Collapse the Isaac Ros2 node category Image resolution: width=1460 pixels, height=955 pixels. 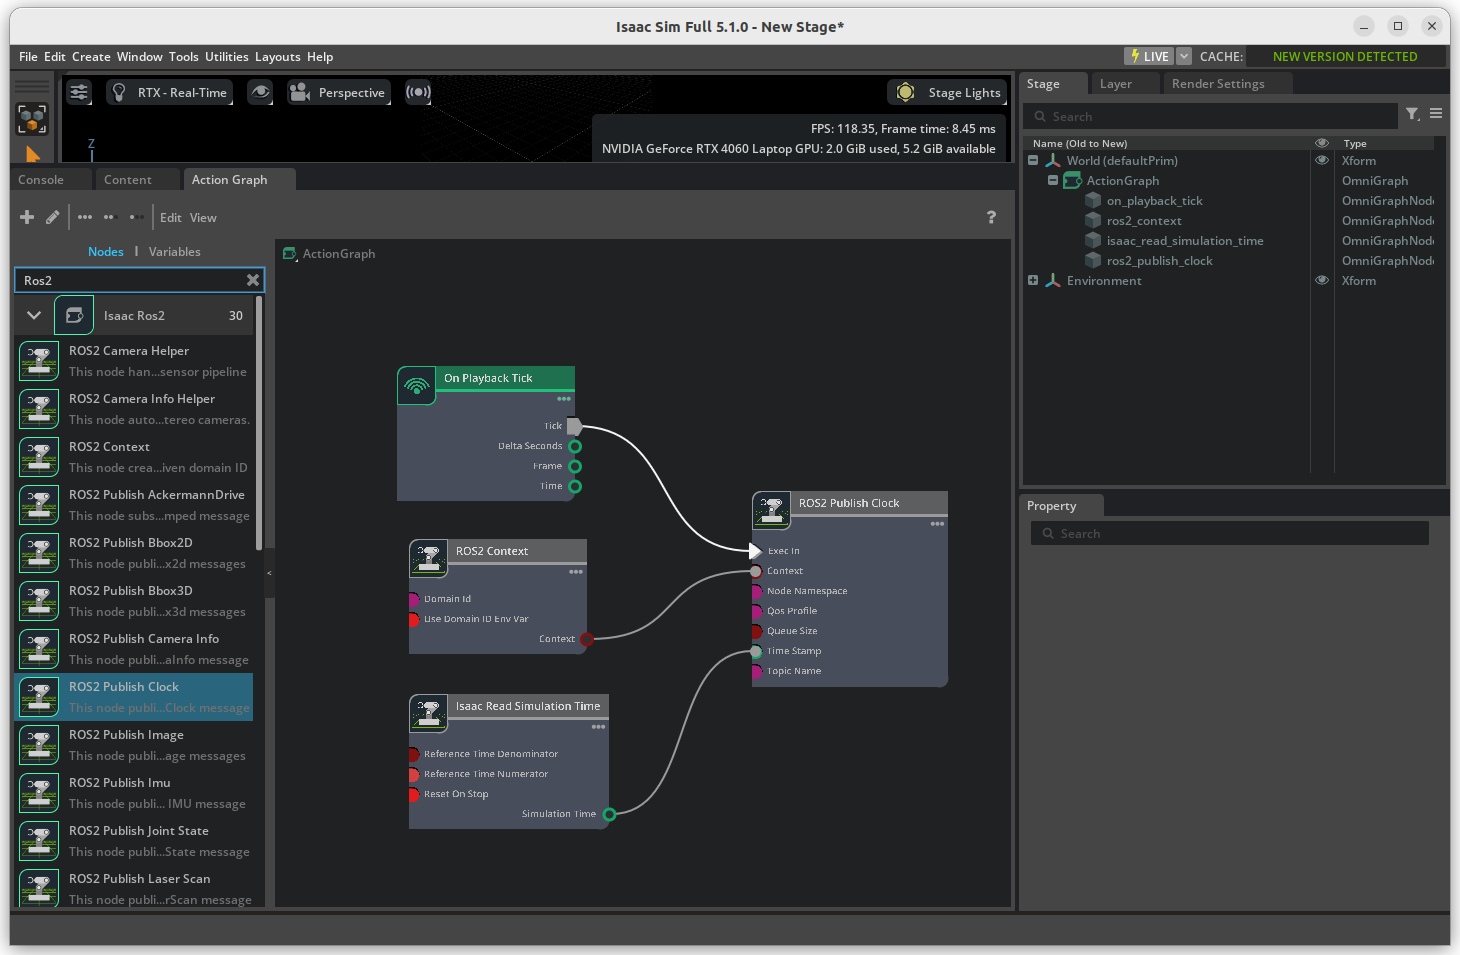34,315
